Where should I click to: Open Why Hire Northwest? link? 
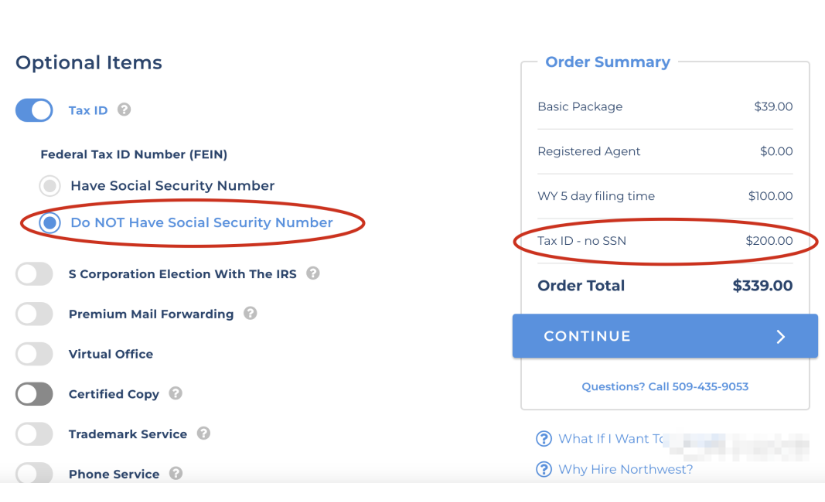pos(625,469)
